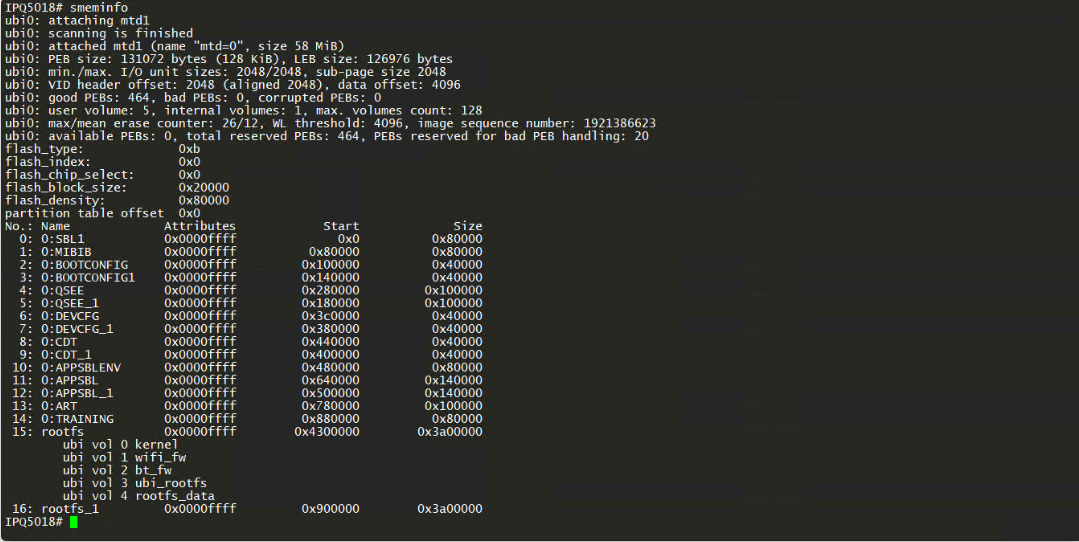Click the flash_type value 0xb
Viewport: 1079px width, 542px height.
pos(189,149)
